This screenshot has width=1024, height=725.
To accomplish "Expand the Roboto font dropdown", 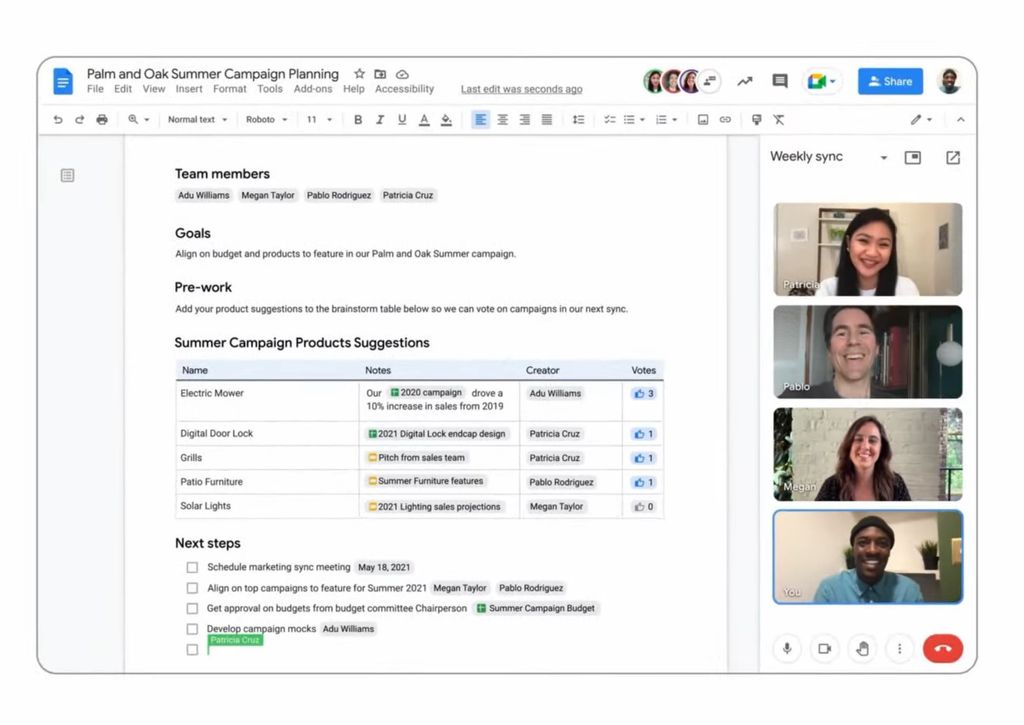I will pyautogui.click(x=266, y=120).
